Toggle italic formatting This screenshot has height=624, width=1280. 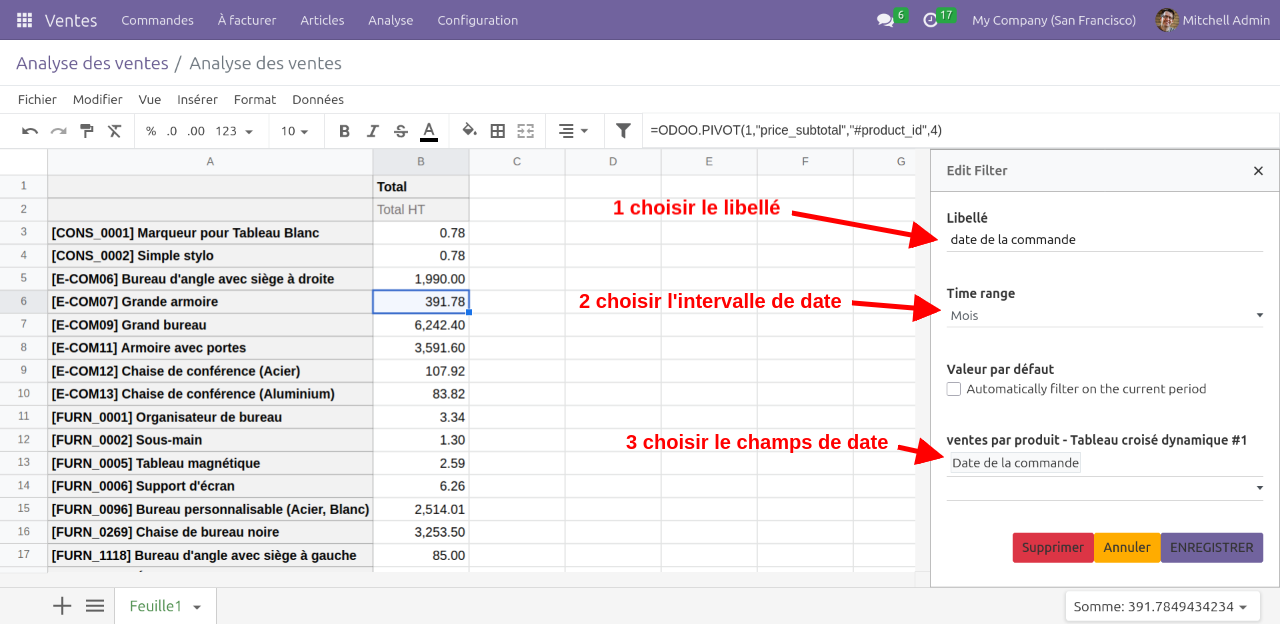pos(373,131)
